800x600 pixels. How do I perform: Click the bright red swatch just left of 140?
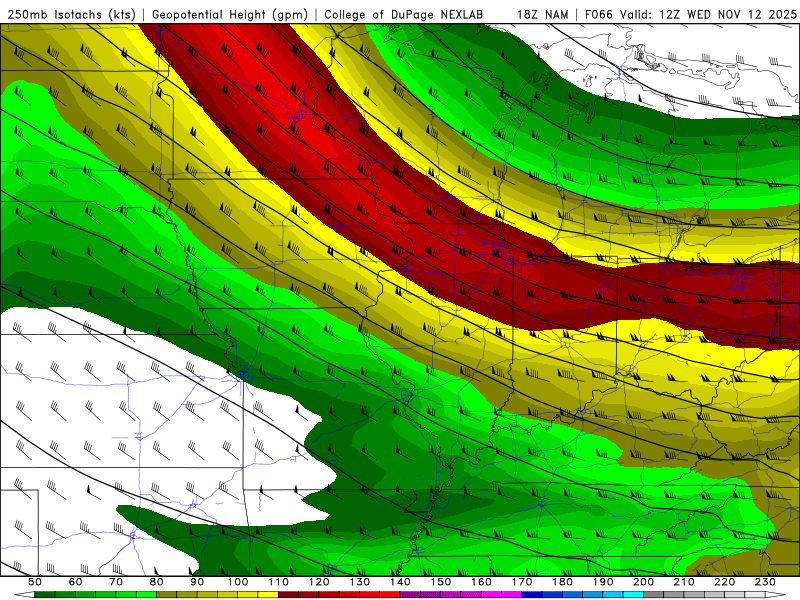point(390,595)
